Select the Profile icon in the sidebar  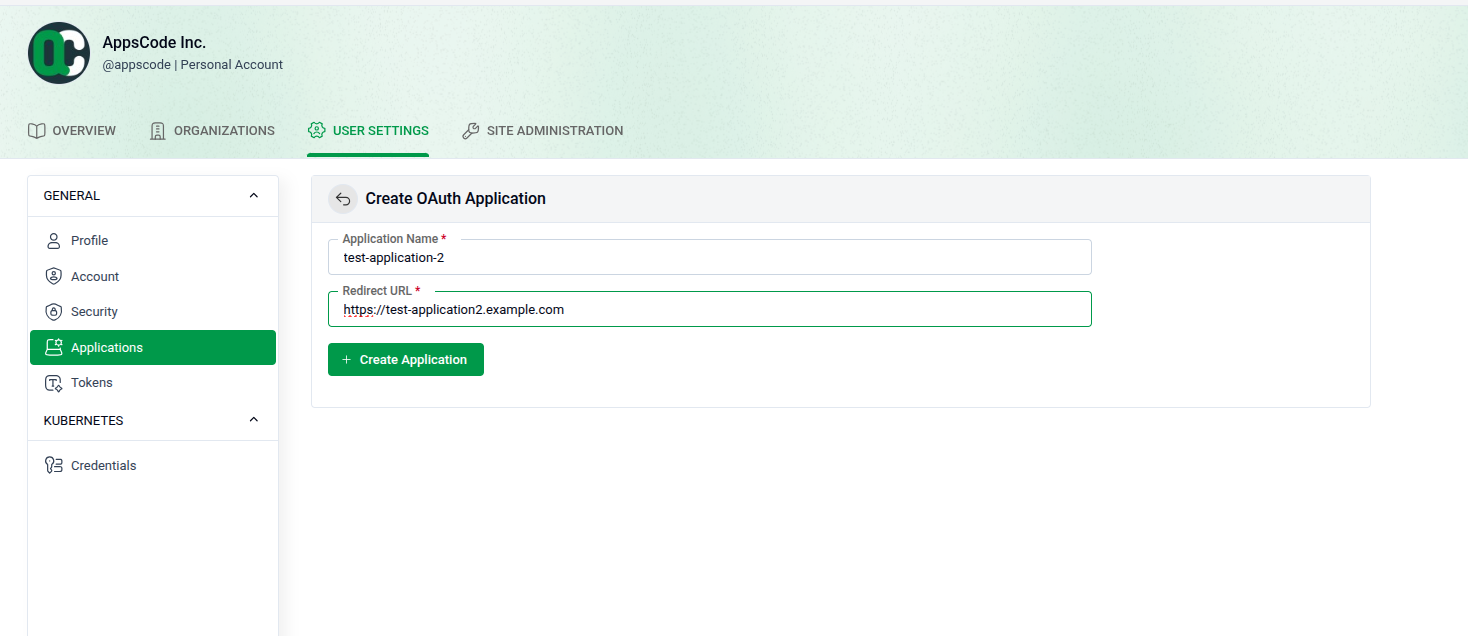(53, 240)
